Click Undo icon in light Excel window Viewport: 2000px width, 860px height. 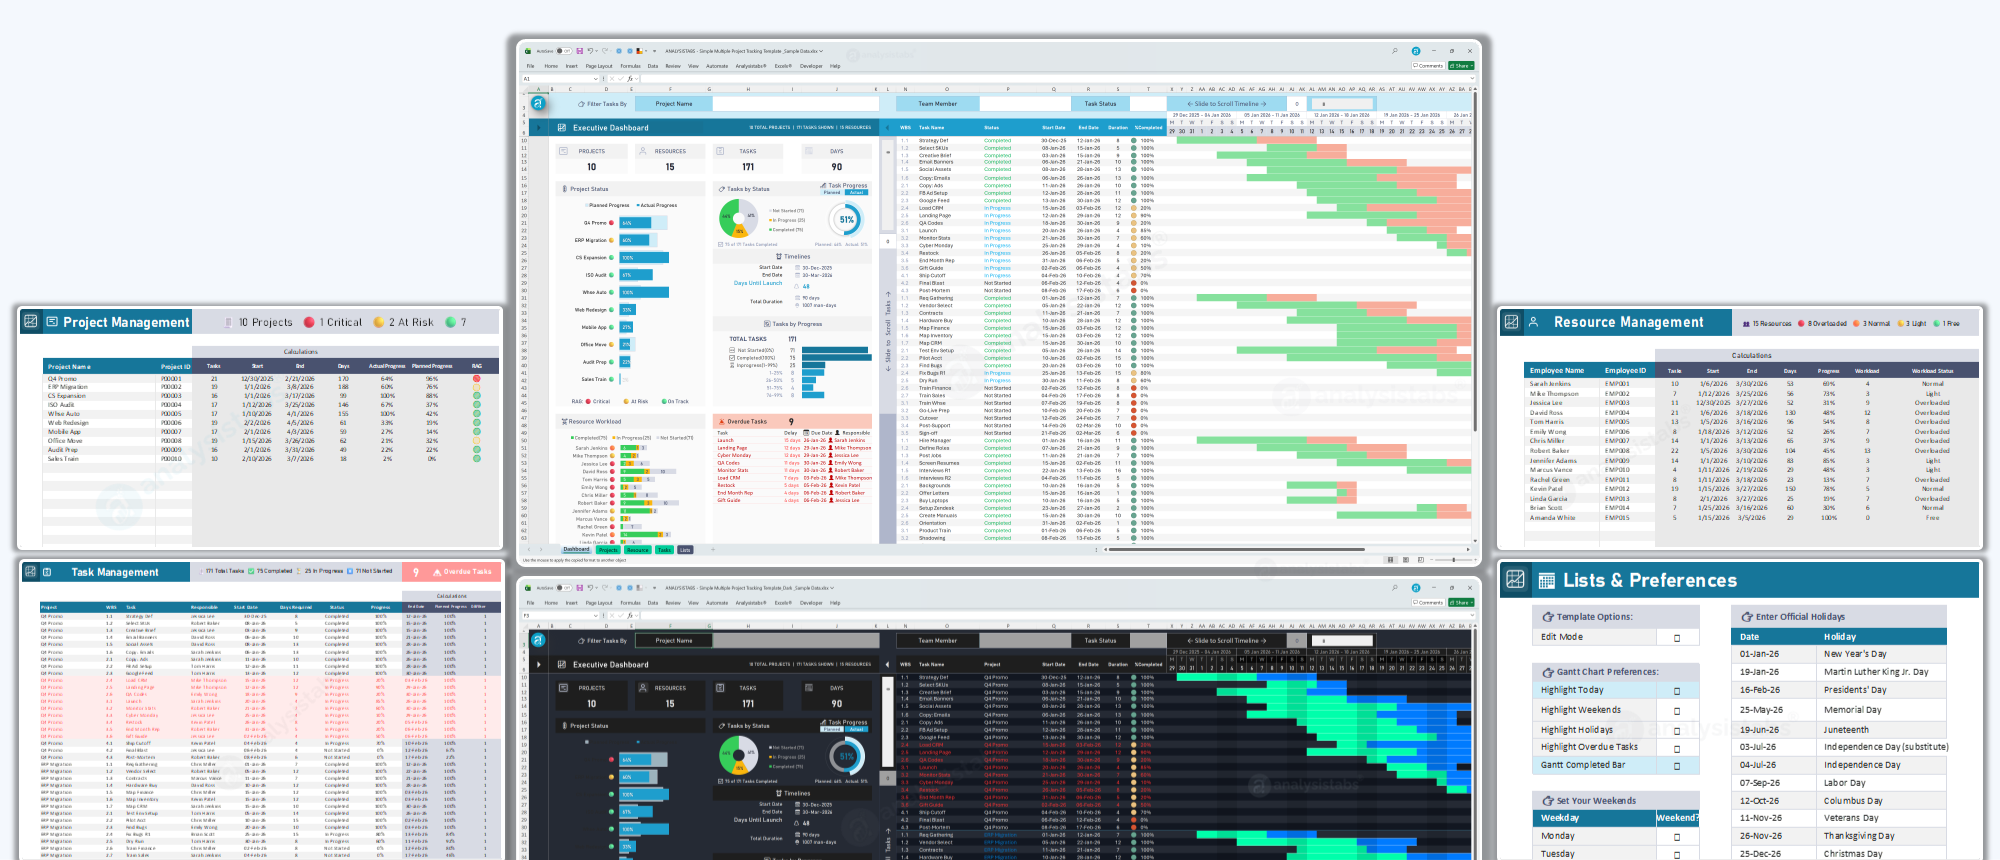point(590,51)
